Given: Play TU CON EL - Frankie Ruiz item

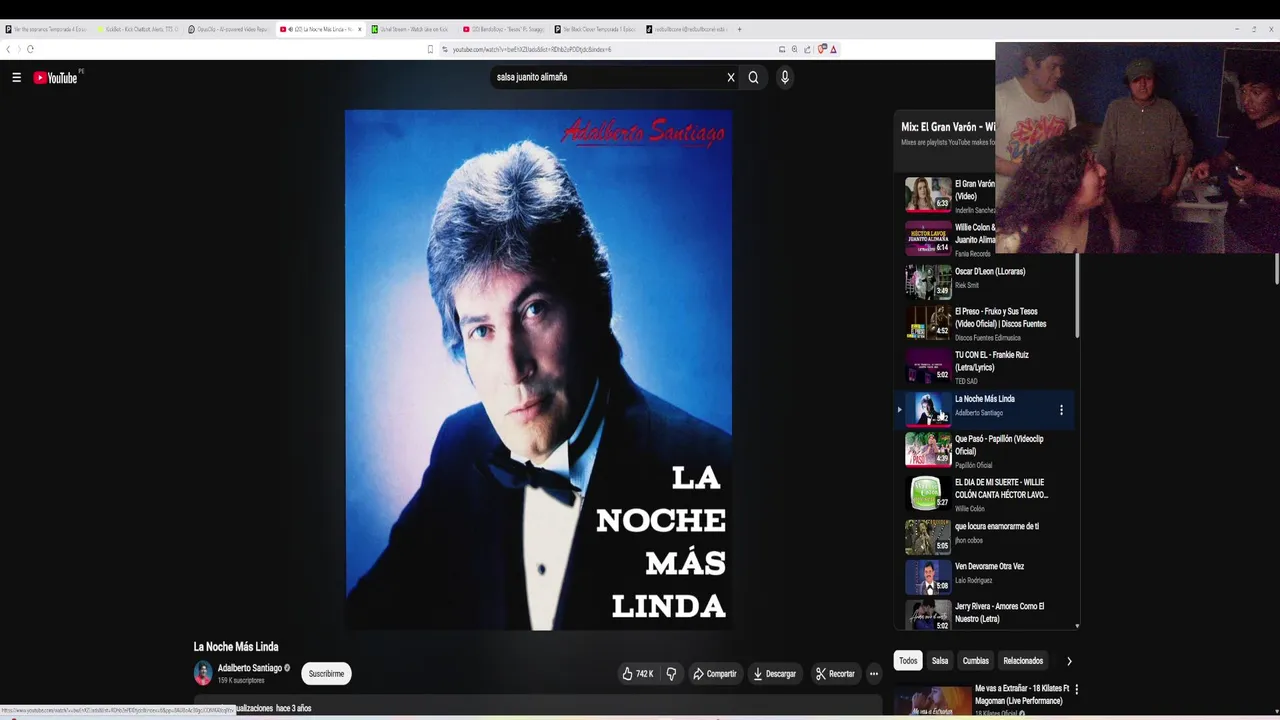Looking at the screenshot, I should [x=985, y=367].
